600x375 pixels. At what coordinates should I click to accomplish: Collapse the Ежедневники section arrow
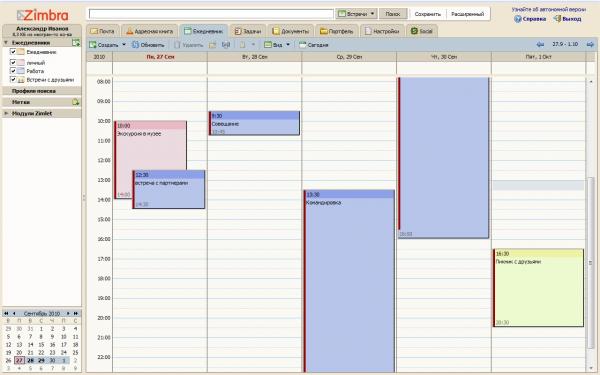pos(6,42)
